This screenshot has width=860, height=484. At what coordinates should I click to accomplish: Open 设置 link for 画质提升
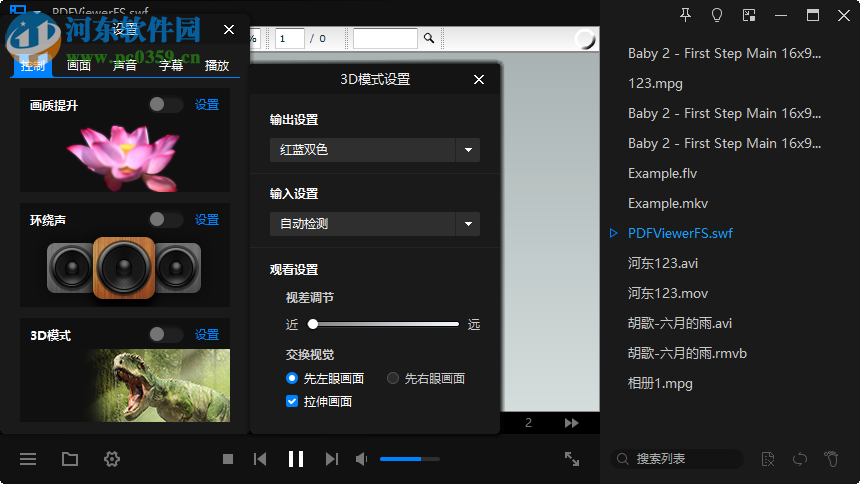point(207,104)
